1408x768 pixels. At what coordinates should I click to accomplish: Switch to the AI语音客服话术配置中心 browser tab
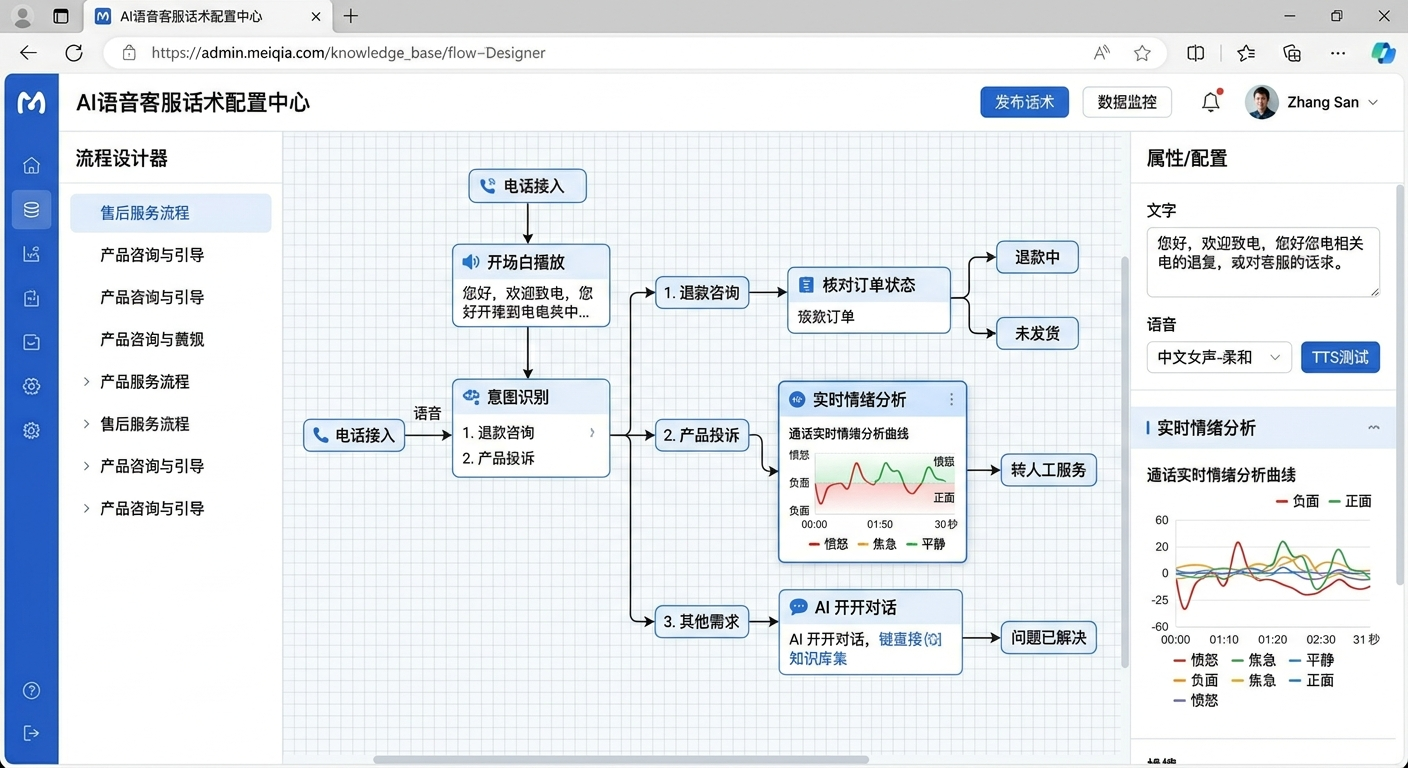pos(205,17)
